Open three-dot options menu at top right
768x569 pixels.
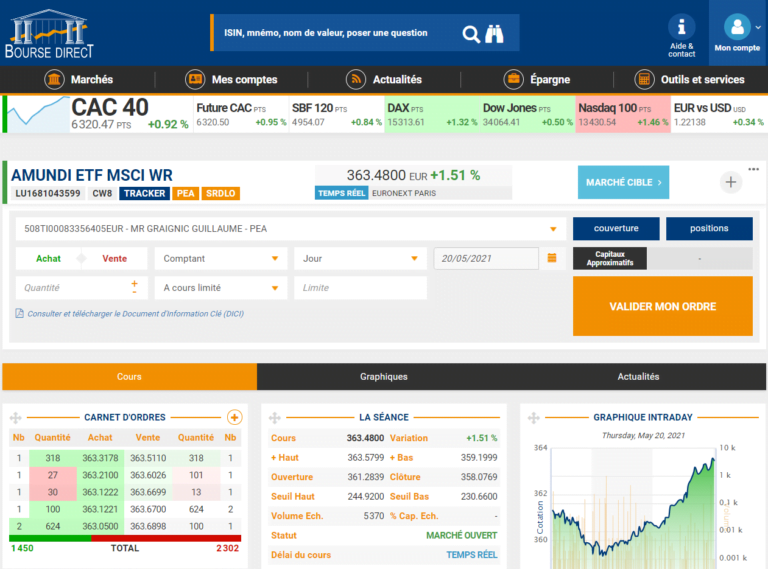pyautogui.click(x=753, y=168)
